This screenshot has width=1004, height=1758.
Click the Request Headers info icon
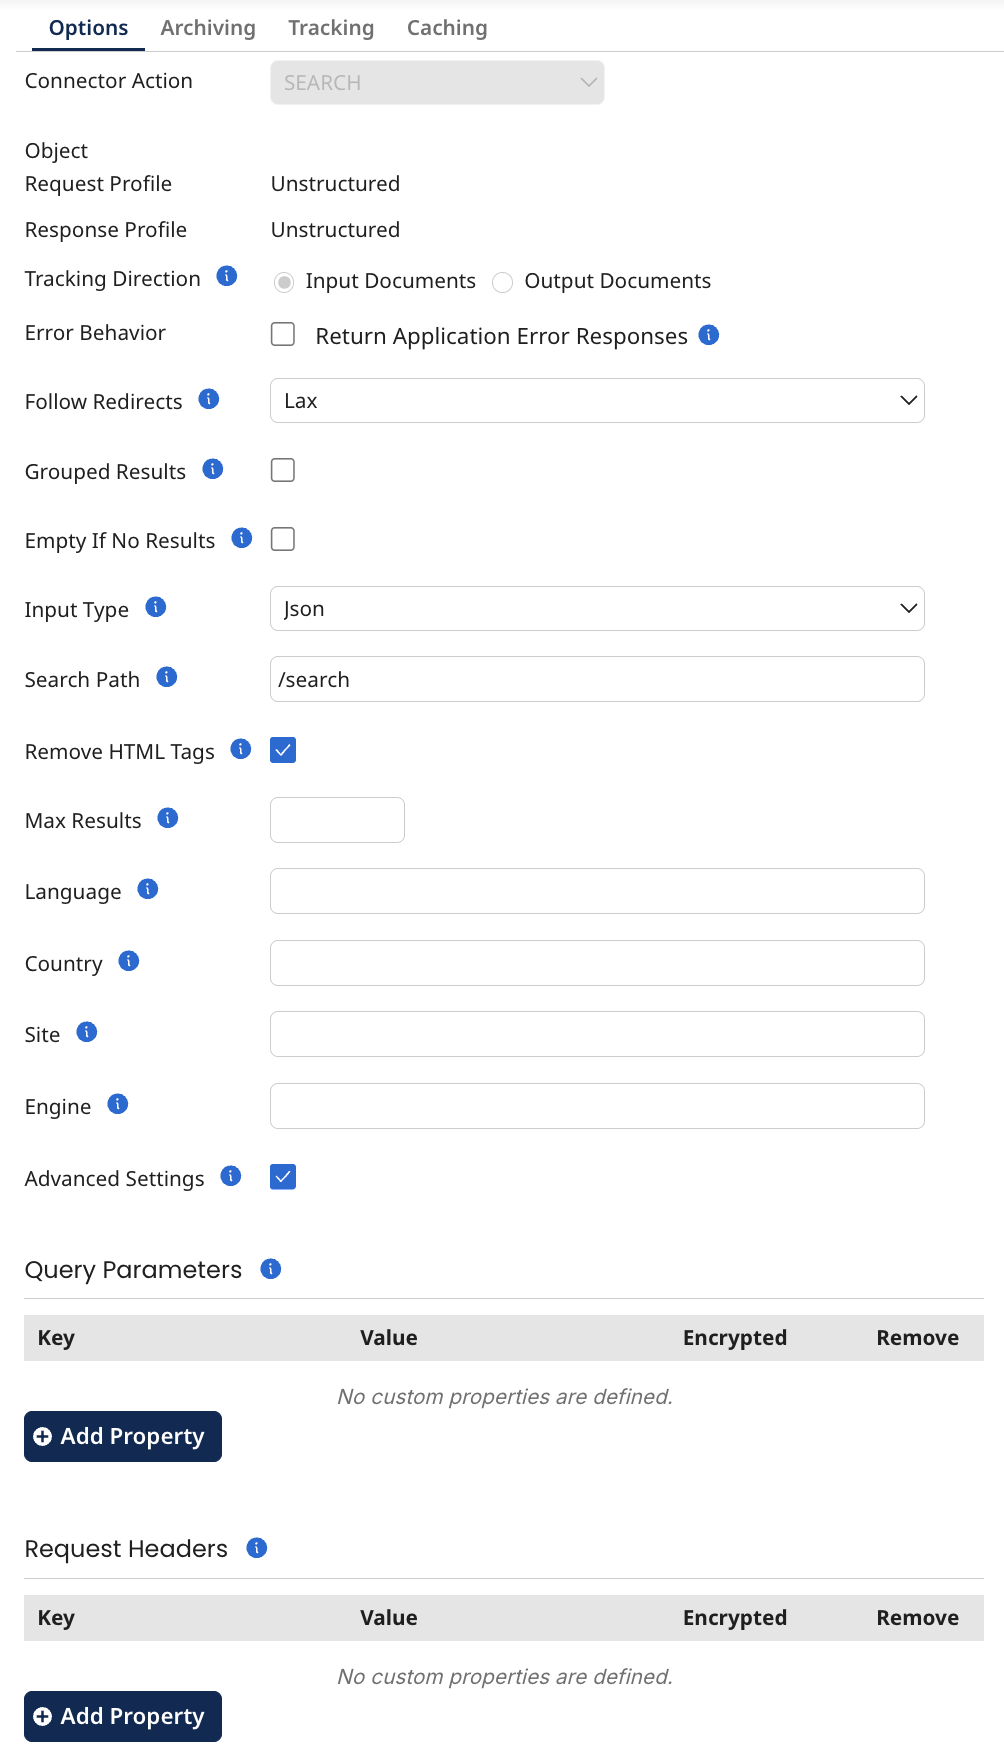point(257,1548)
